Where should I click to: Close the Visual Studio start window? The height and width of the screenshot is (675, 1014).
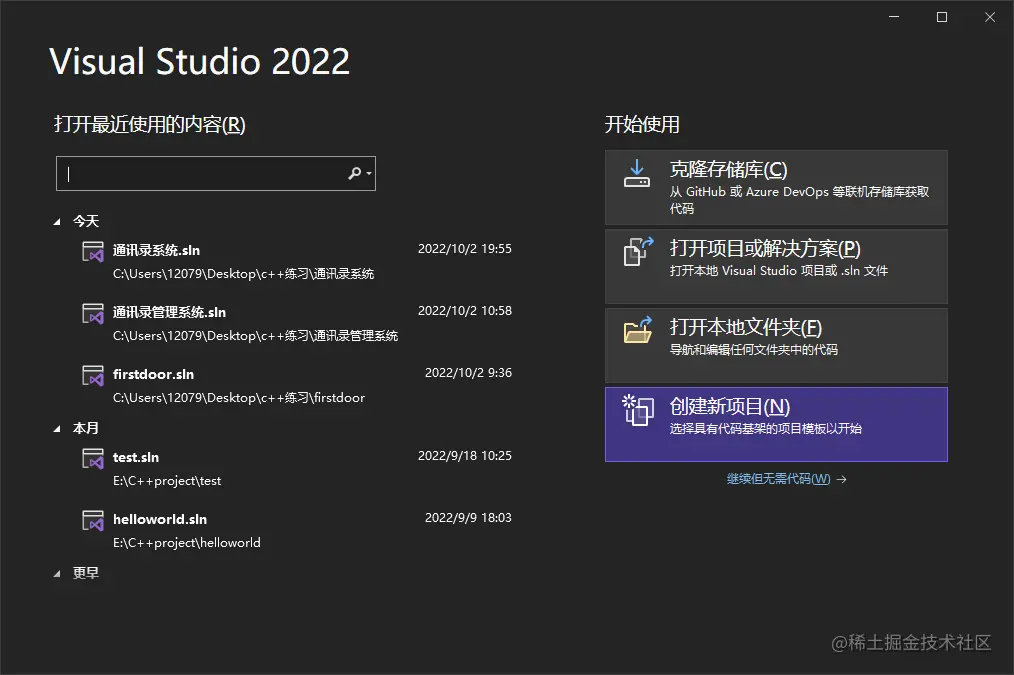[x=989, y=17]
